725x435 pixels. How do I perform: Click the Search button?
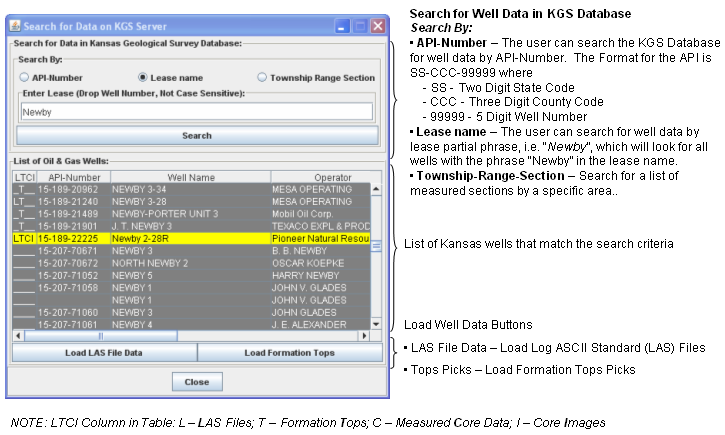[197, 135]
